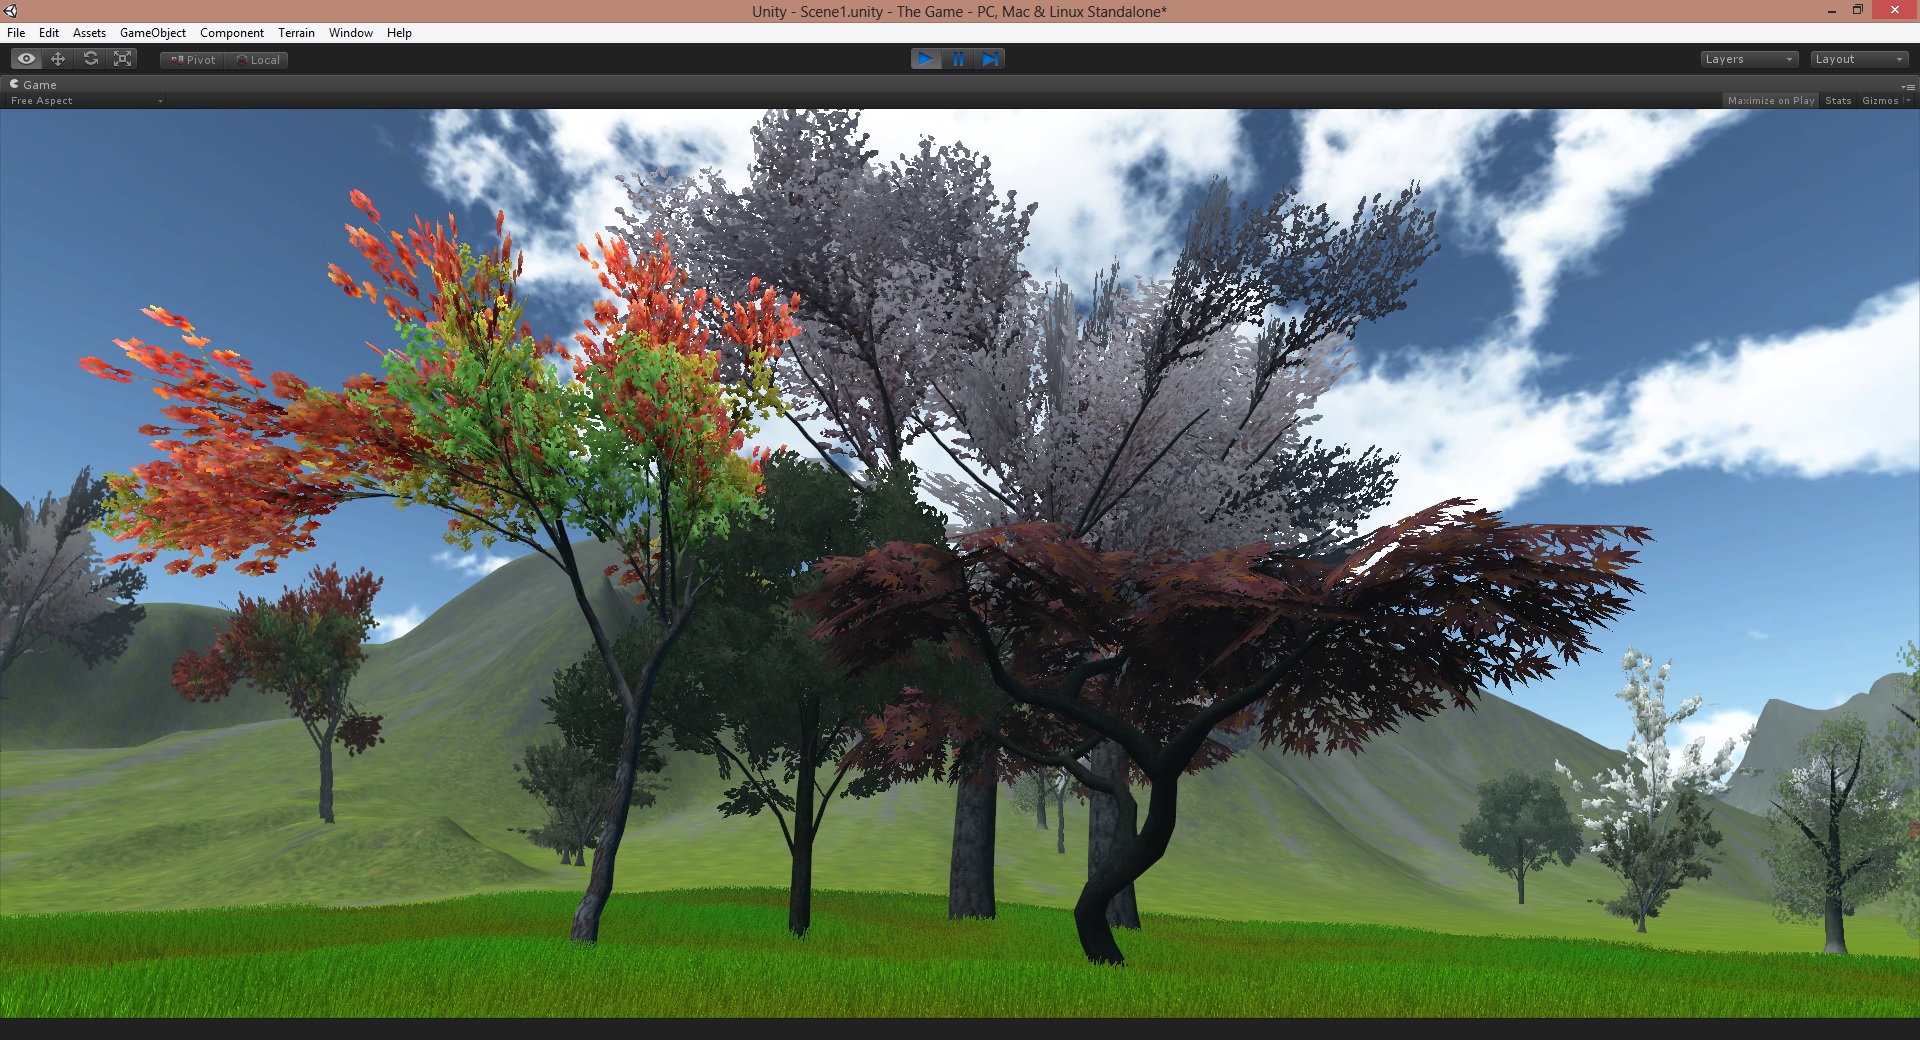
Task: Switch focus to the Game tab
Action: coord(36,85)
